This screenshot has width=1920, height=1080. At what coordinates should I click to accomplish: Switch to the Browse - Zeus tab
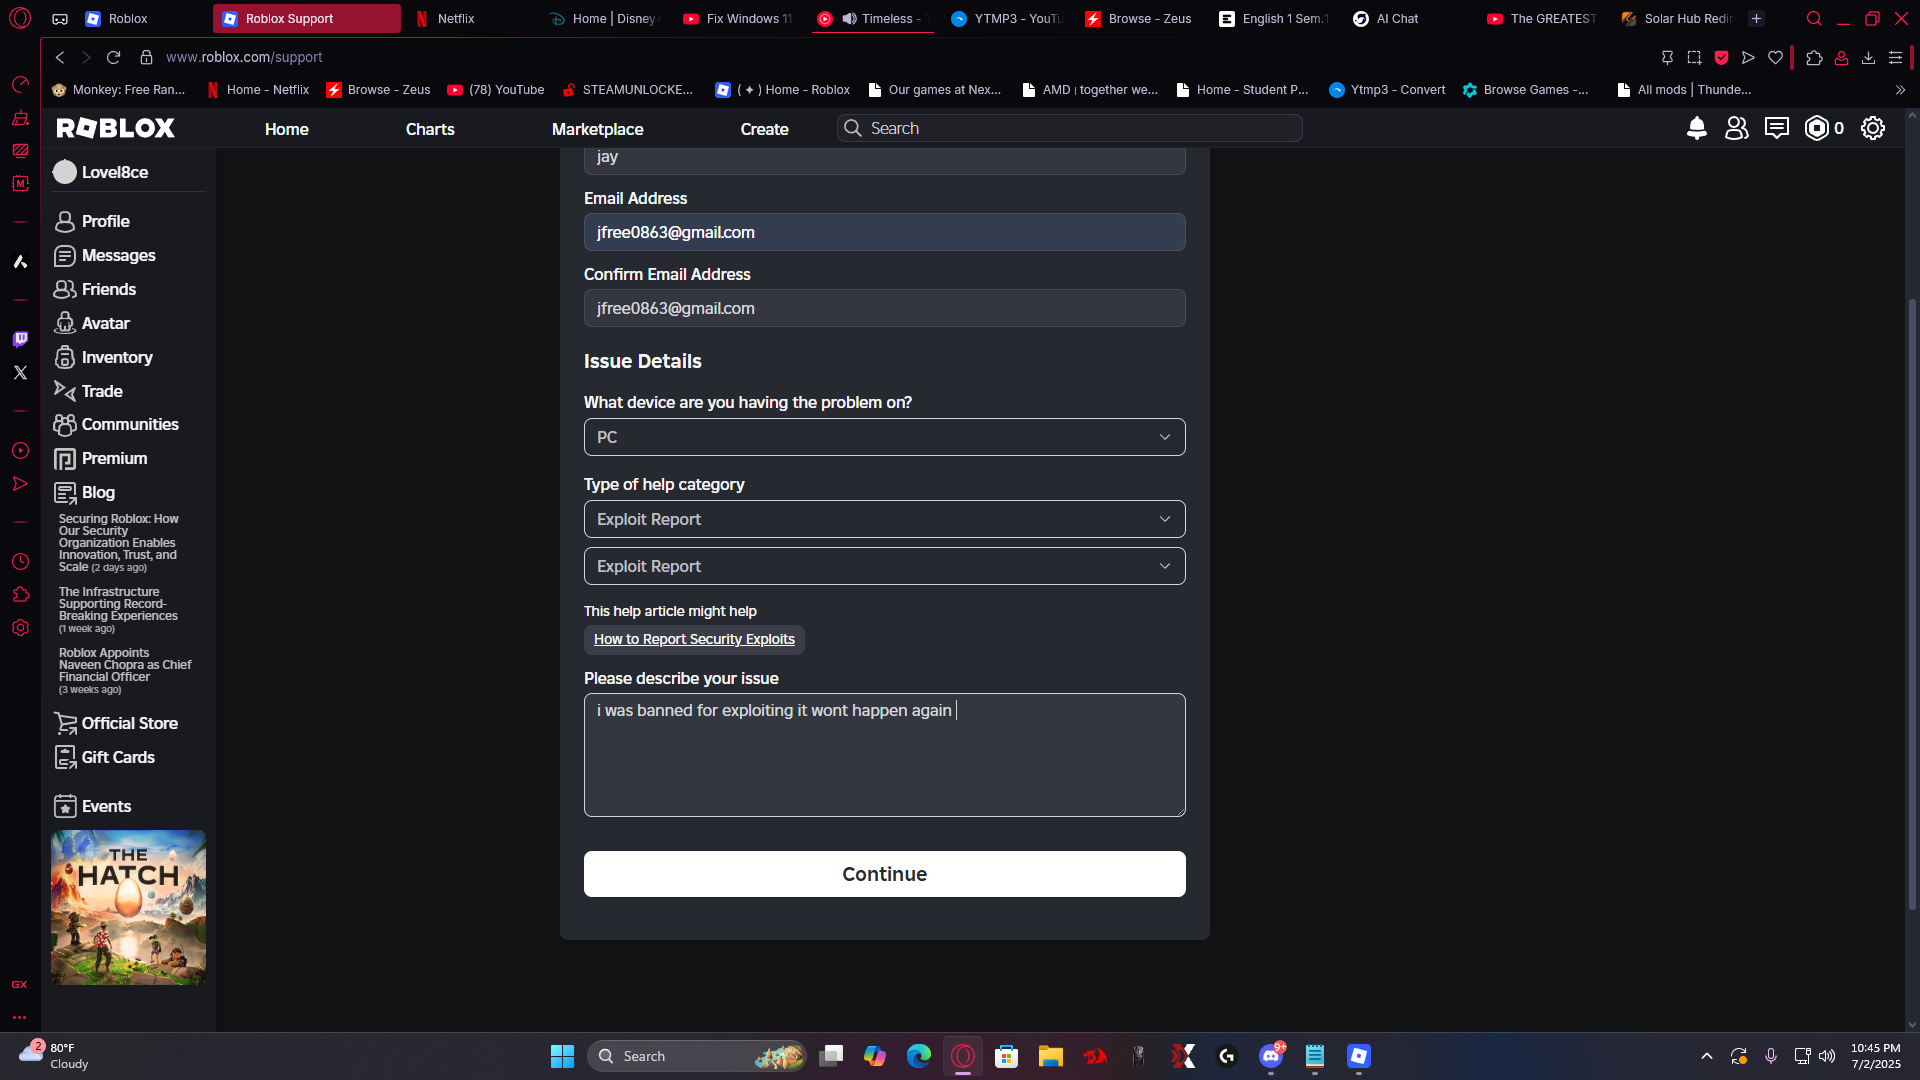[x=1140, y=18]
